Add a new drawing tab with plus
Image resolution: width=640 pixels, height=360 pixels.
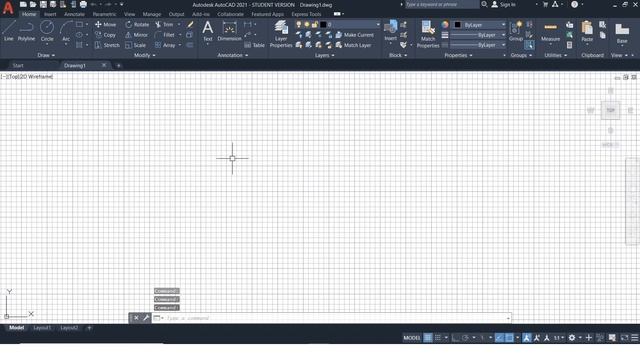[119, 65]
